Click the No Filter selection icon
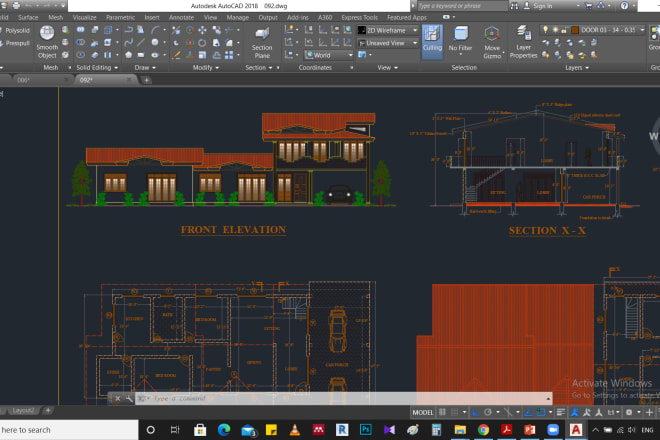The width and height of the screenshot is (660, 440). click(461, 39)
